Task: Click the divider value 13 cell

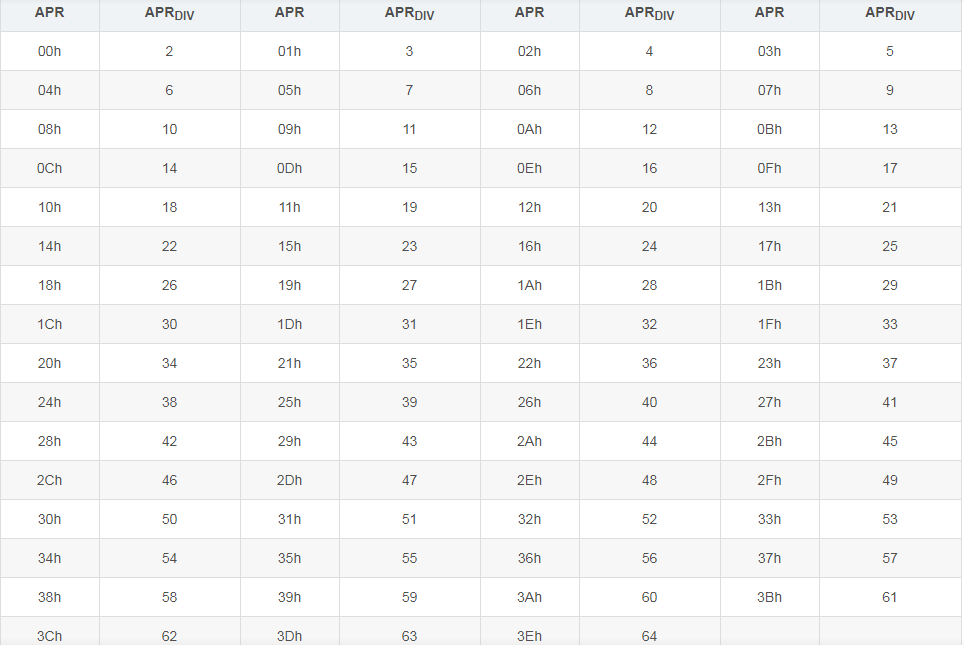Action: pos(889,129)
